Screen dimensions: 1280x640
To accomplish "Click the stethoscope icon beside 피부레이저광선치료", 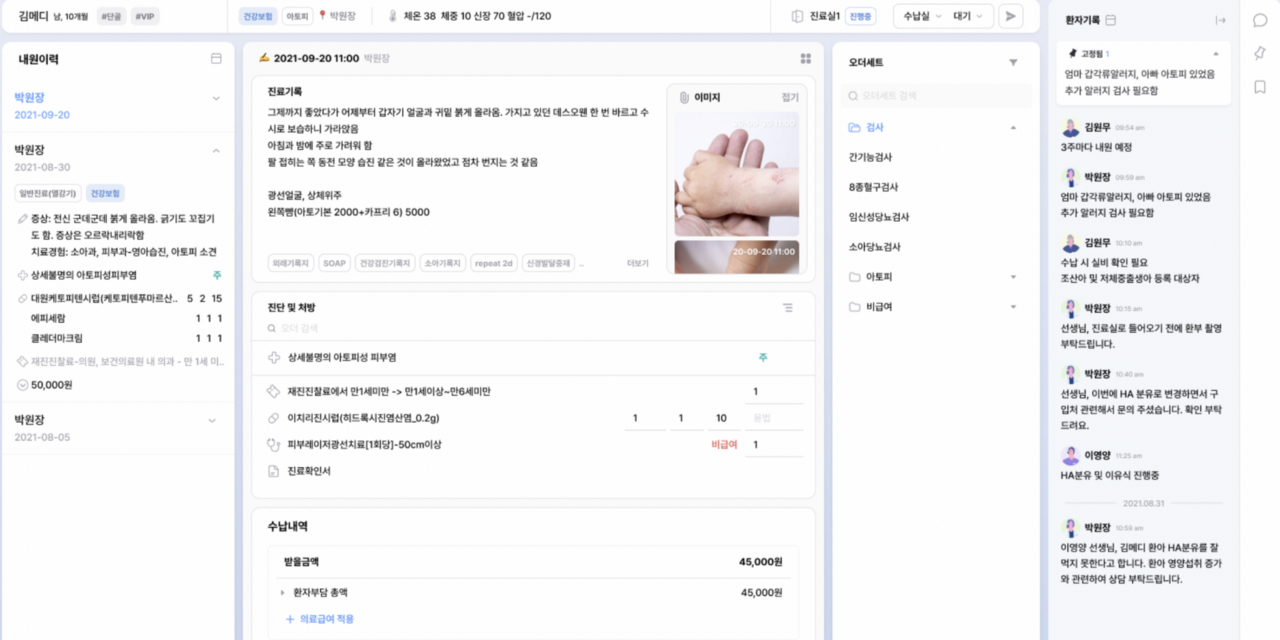I will click(274, 444).
